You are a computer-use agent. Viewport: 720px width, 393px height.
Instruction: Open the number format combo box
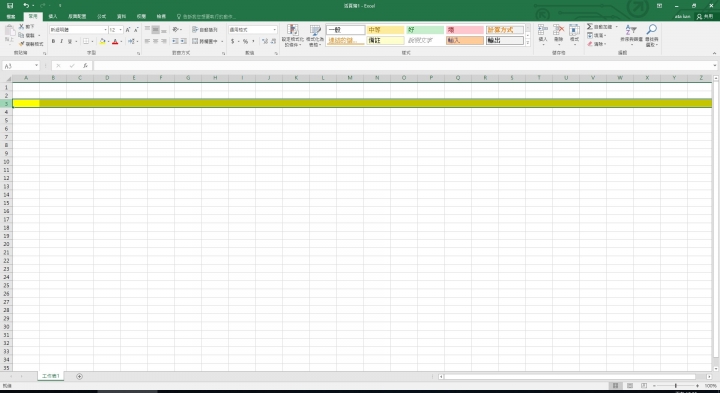coord(253,29)
